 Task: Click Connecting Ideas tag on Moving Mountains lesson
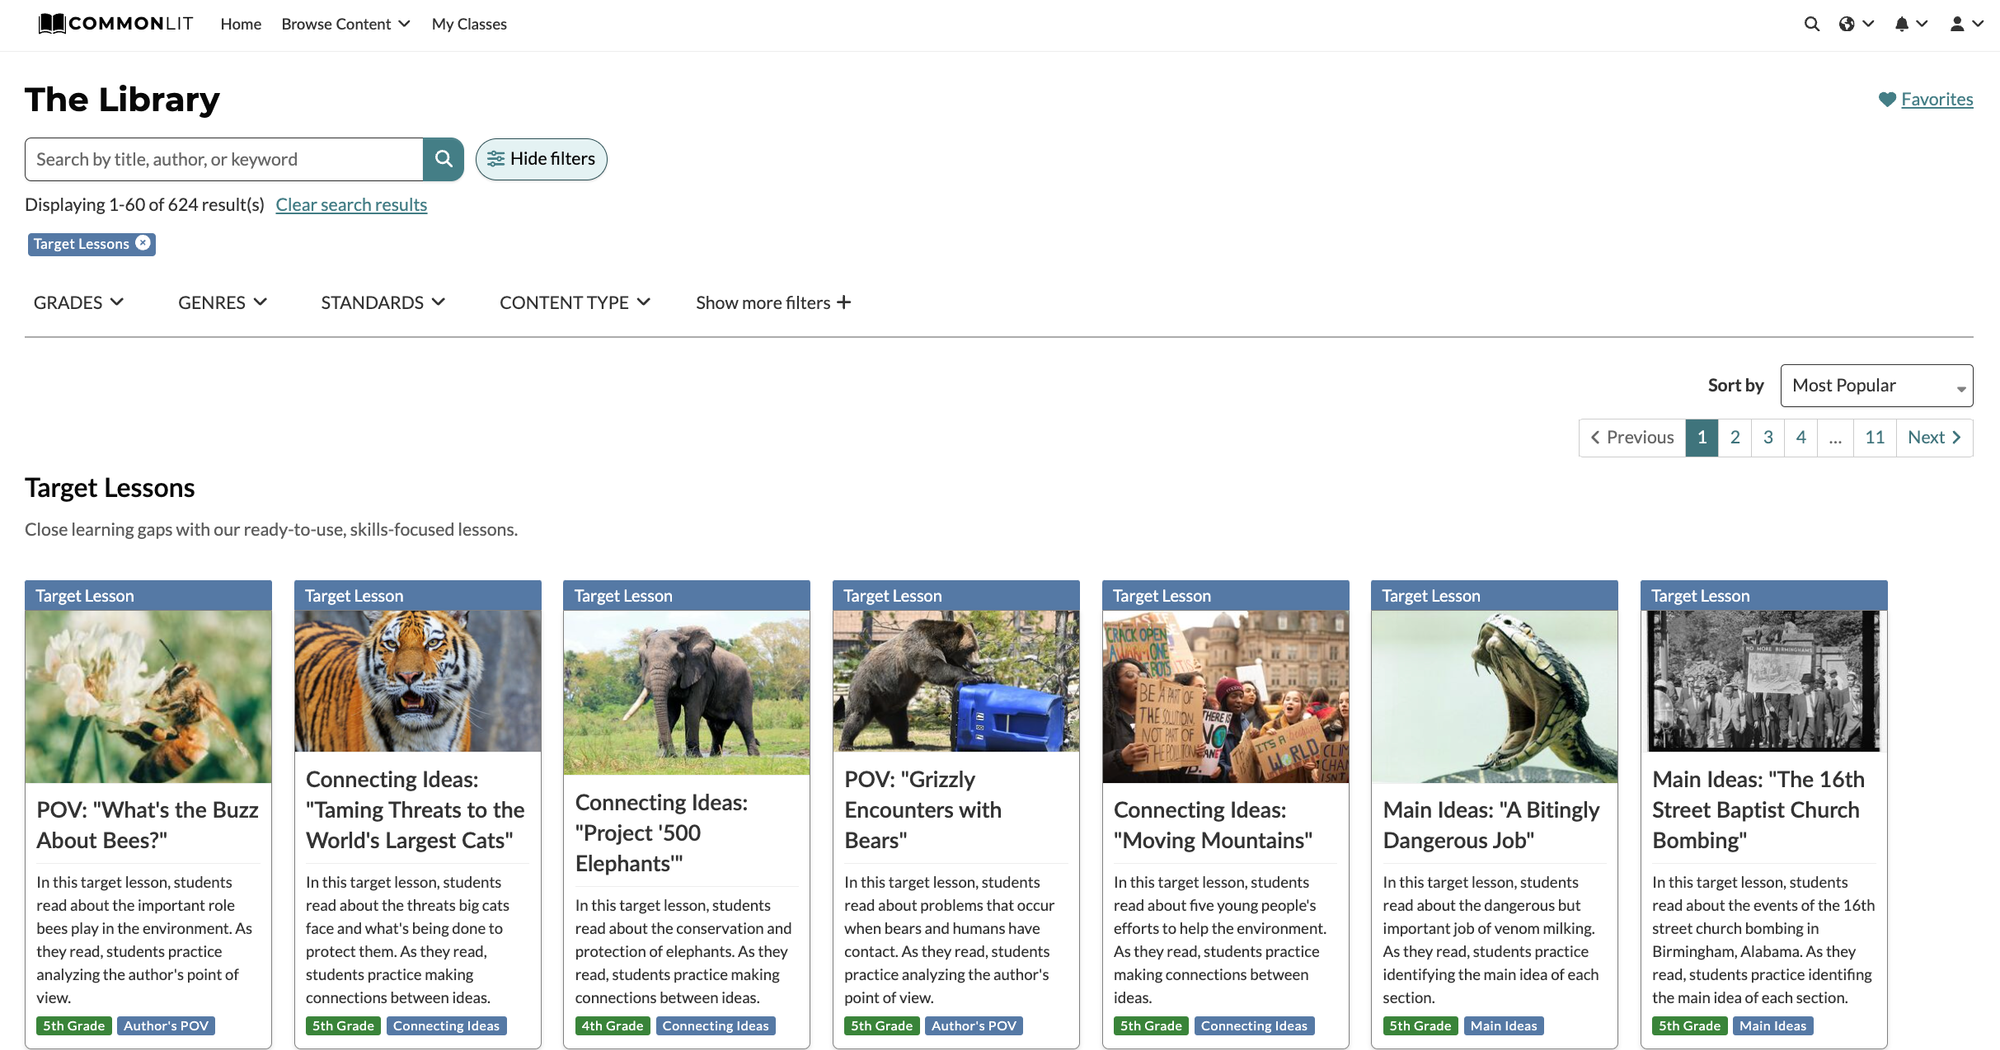click(1254, 1026)
